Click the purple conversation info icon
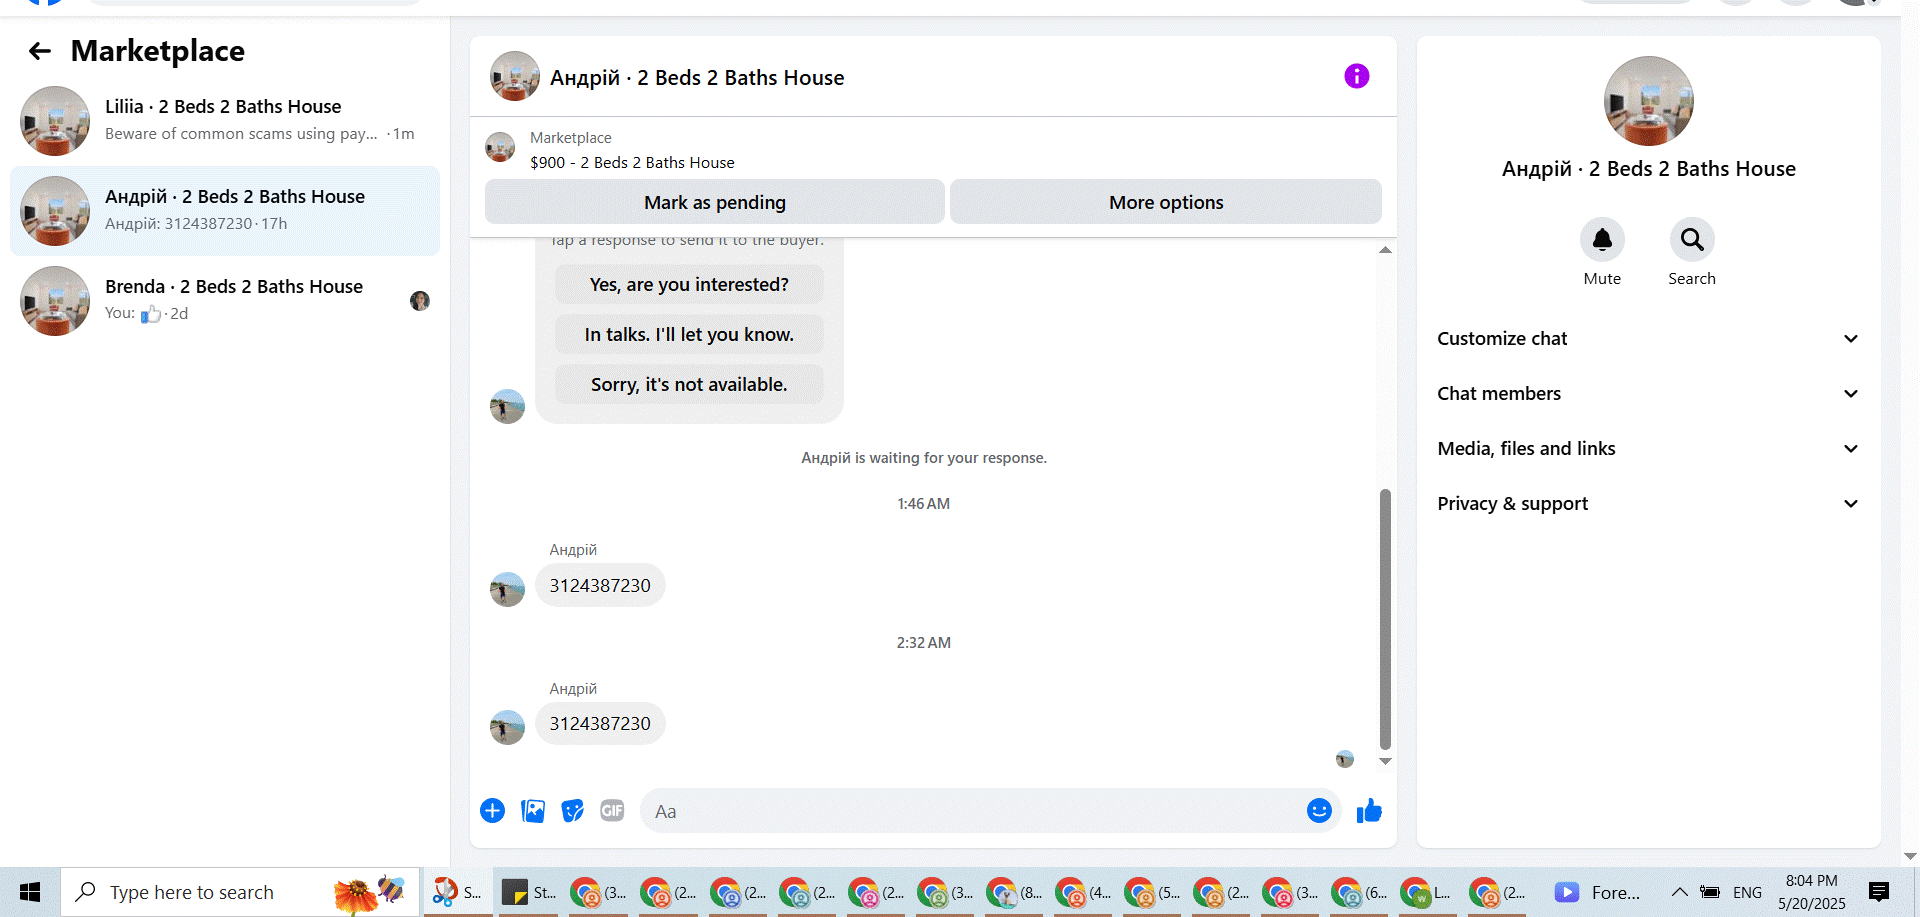 point(1356,76)
